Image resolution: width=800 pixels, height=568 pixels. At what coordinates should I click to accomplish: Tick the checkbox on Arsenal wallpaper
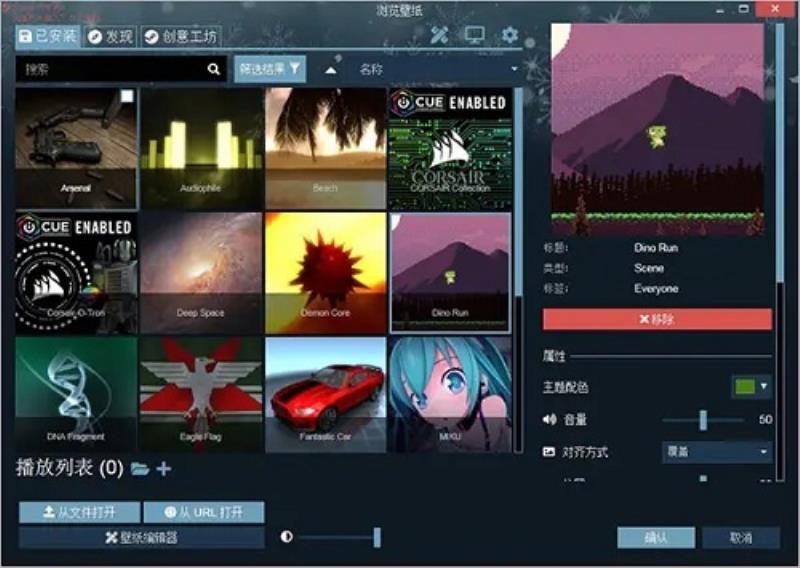[x=127, y=96]
